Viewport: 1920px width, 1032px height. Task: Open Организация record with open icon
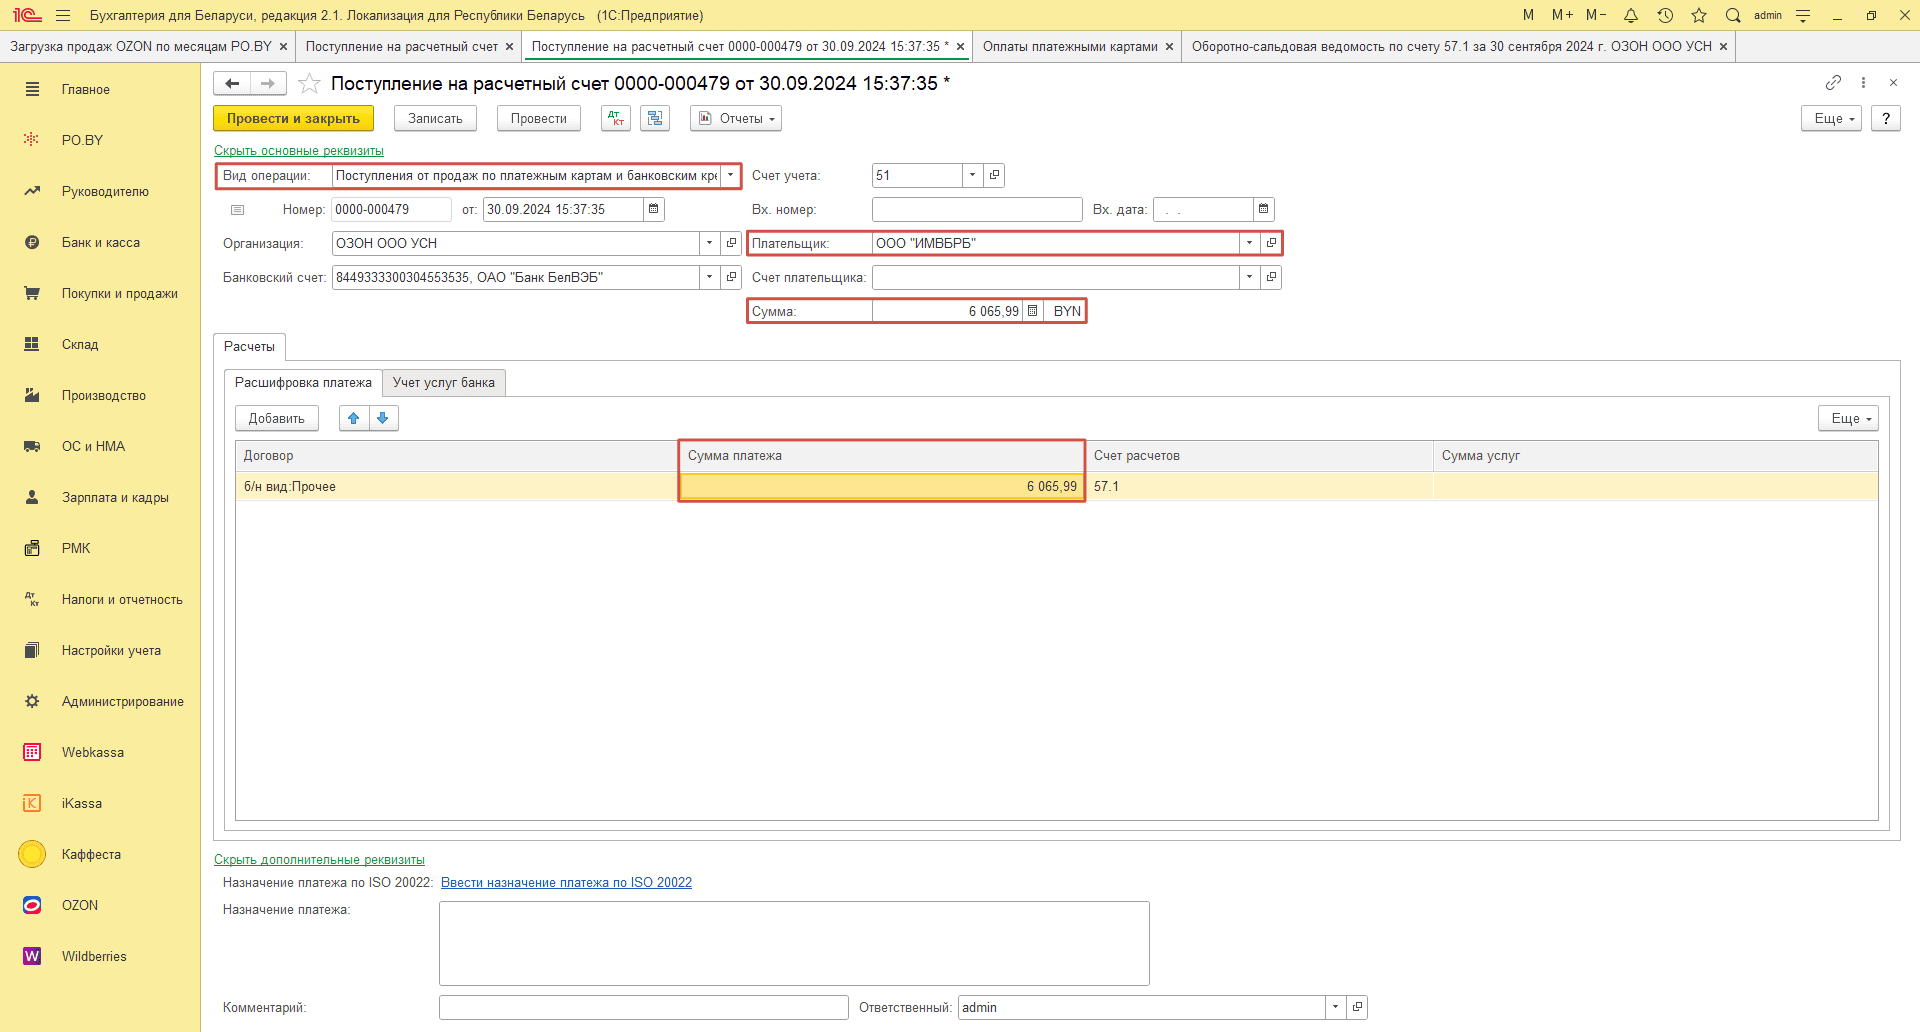(731, 243)
